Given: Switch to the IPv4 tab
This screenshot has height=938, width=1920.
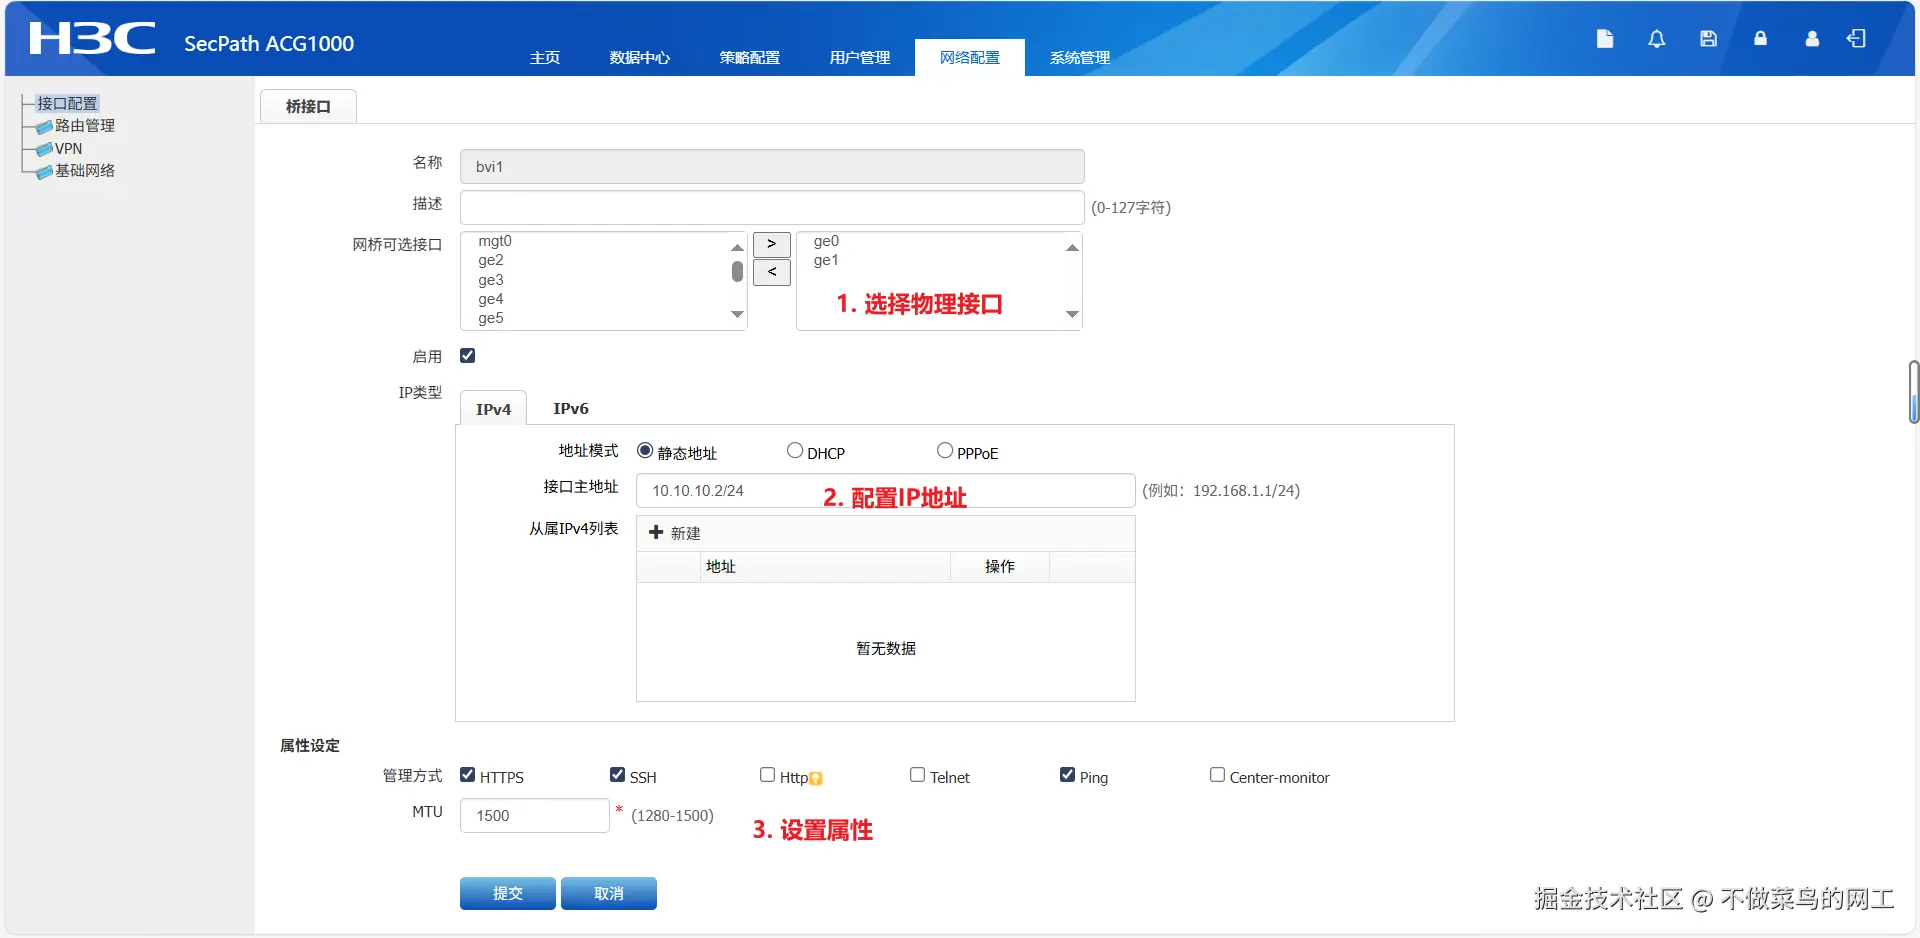Looking at the screenshot, I should tap(493, 408).
